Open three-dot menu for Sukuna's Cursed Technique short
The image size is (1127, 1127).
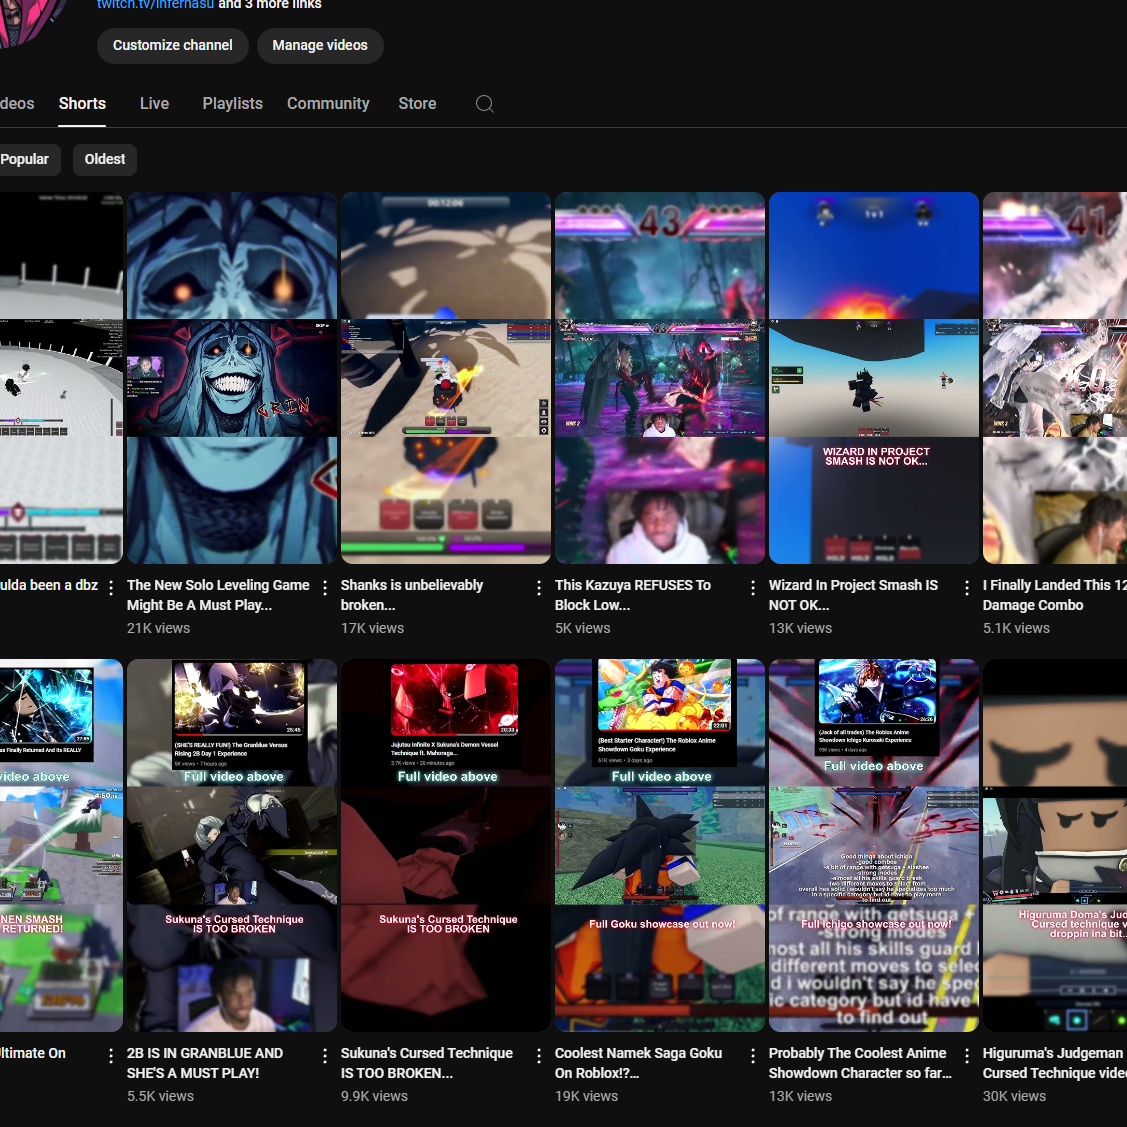(539, 1056)
